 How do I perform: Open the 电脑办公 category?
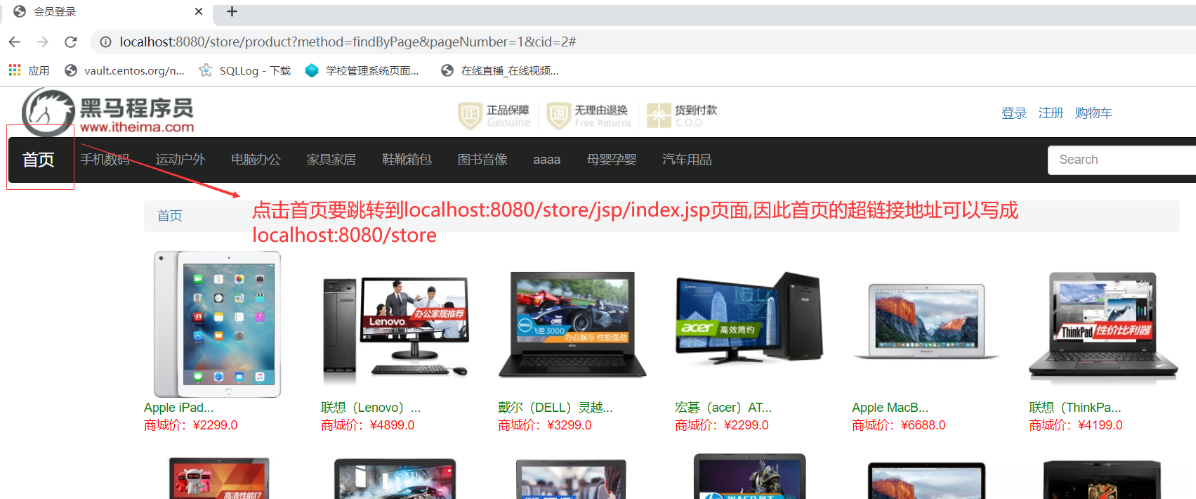[256, 159]
